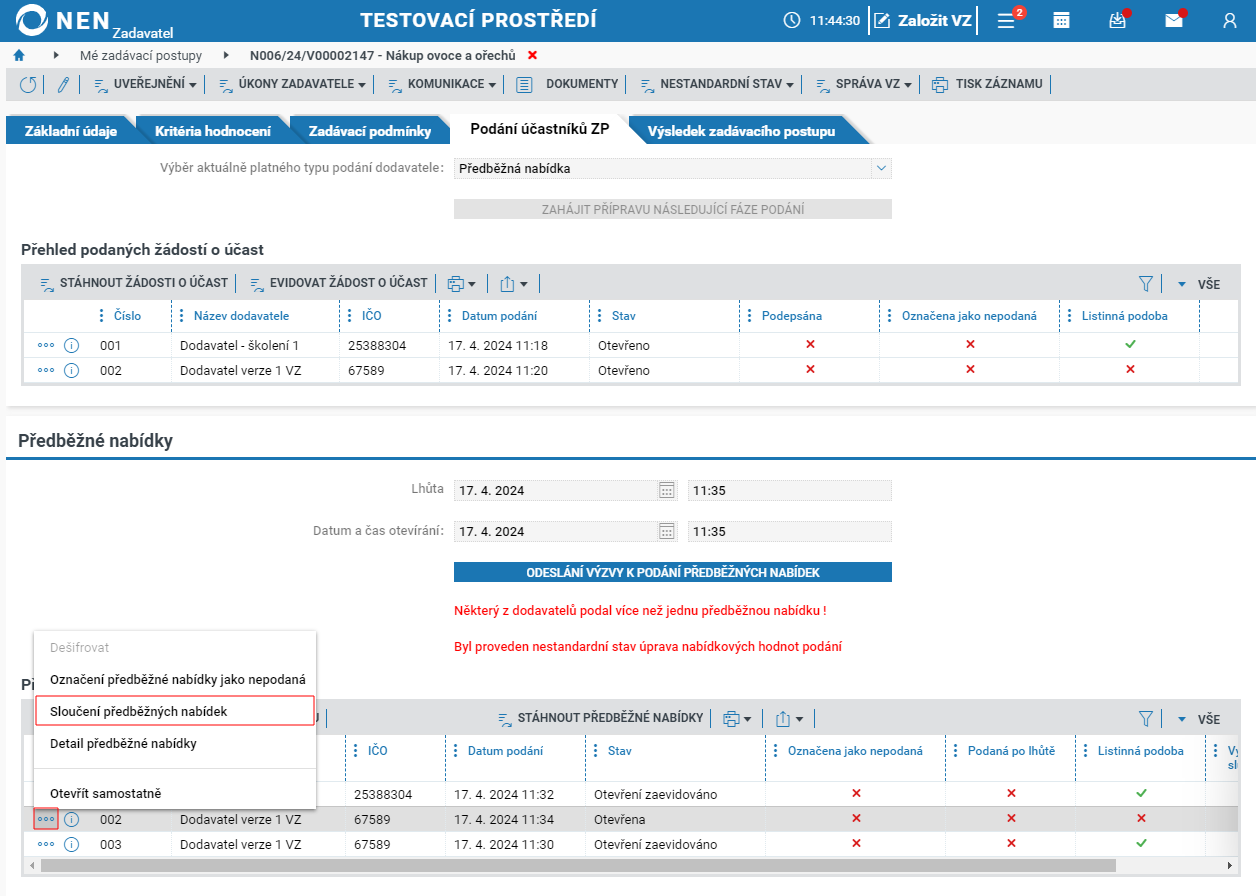The height and width of the screenshot is (896, 1256).
Task: Open Mé zadávací postupy breadcrumb
Action: click(141, 55)
